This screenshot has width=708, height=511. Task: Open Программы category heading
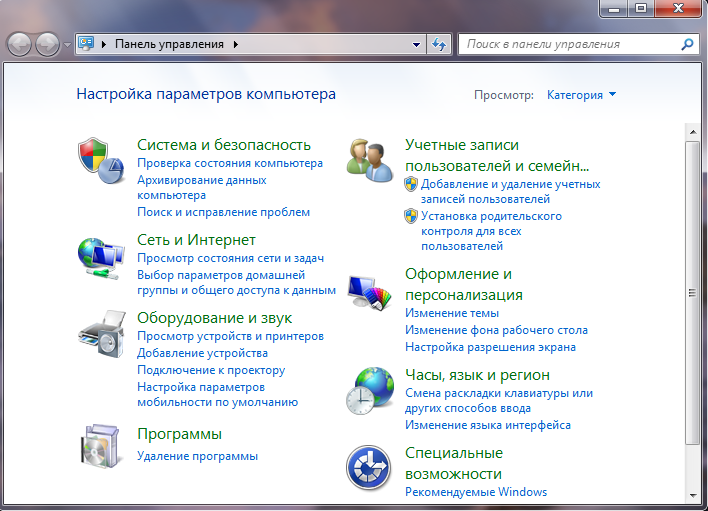pyautogui.click(x=180, y=434)
